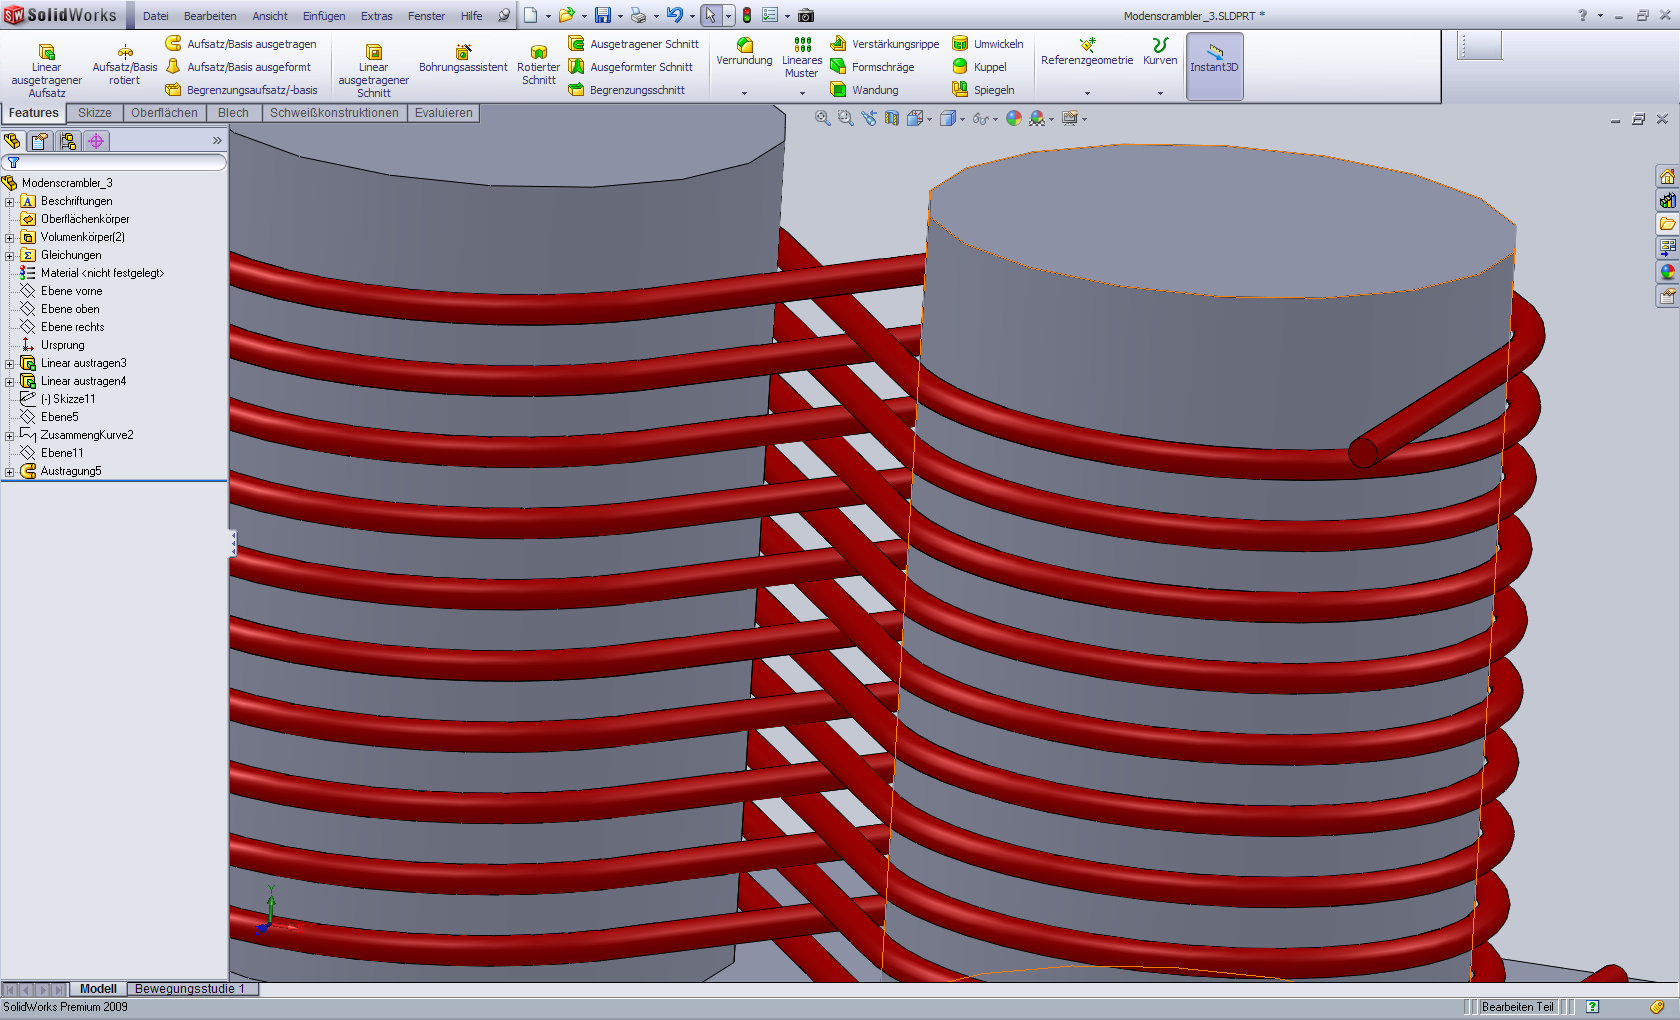The width and height of the screenshot is (1680, 1020).
Task: Click the Kurven curves icon
Action: (x=1160, y=45)
